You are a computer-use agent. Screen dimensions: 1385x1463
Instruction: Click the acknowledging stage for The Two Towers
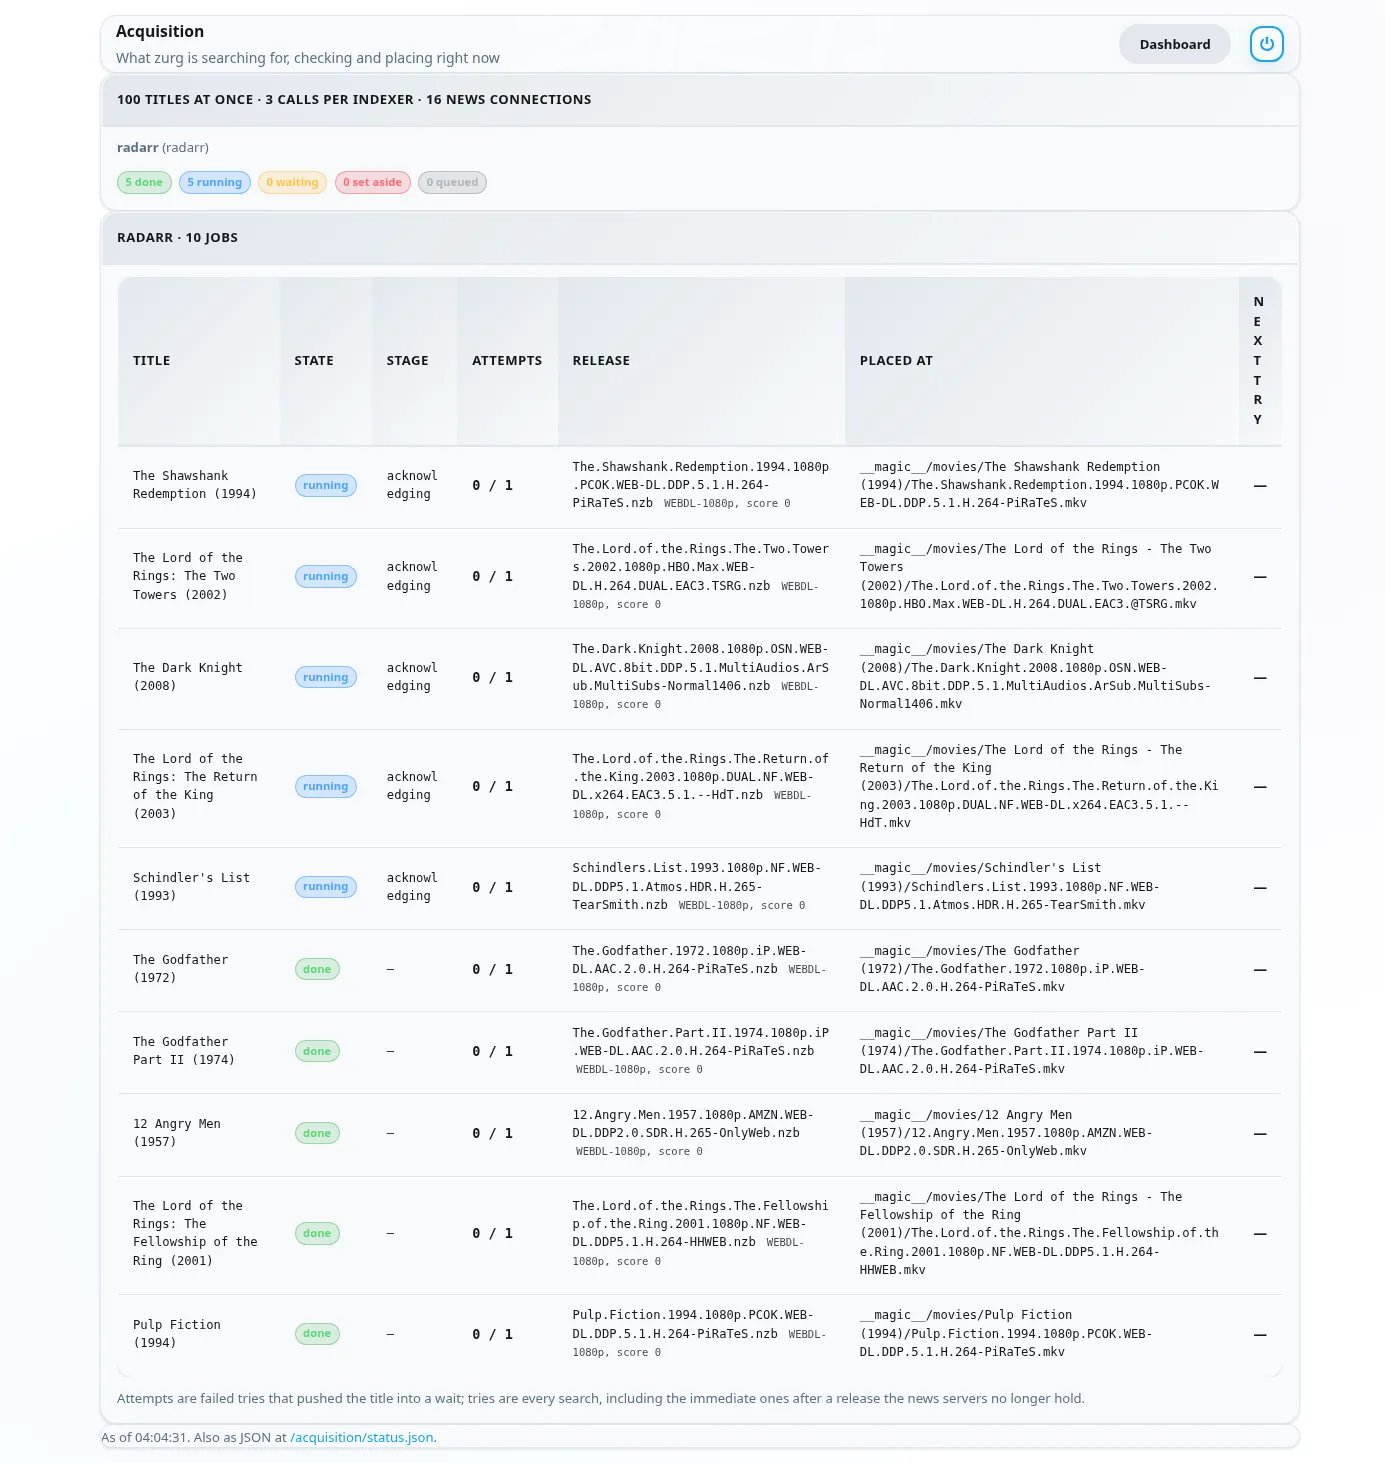click(412, 576)
